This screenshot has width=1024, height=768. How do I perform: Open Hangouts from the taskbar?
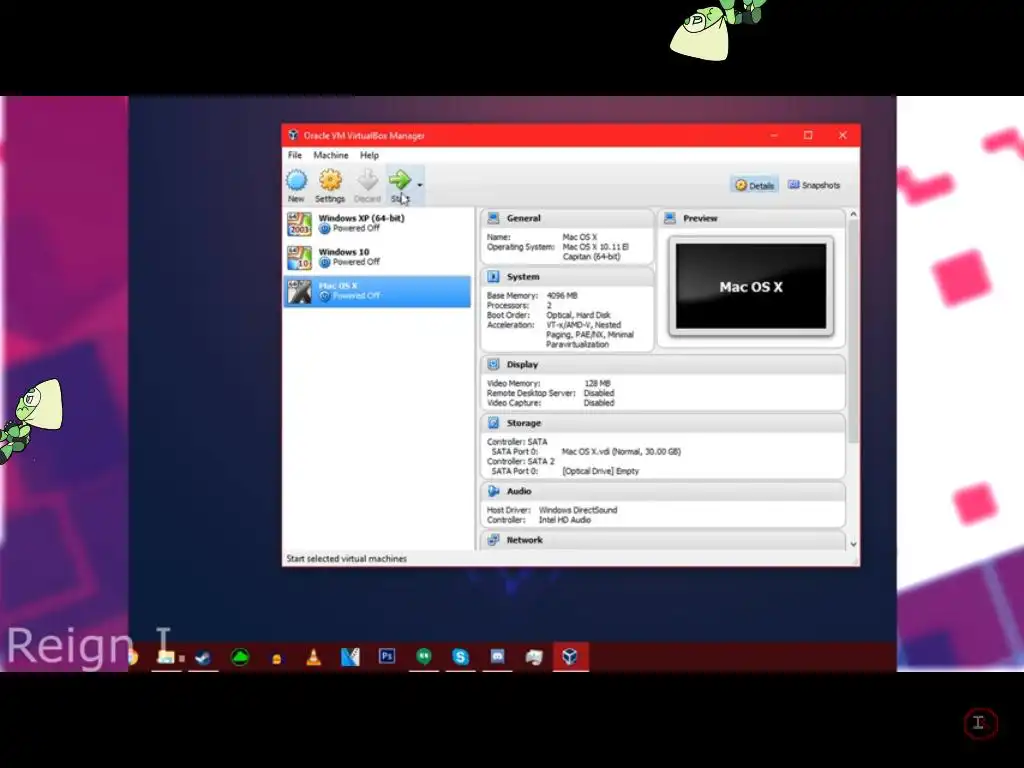424,657
